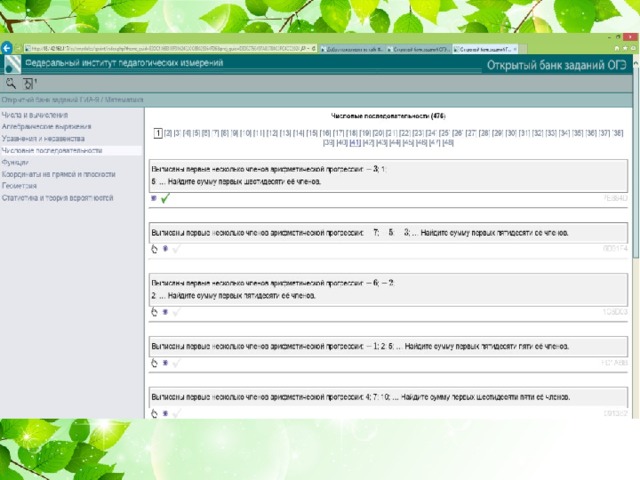Click the grey checkmark under the 4; 7; 10 task
640x480 pixels.
(176, 414)
